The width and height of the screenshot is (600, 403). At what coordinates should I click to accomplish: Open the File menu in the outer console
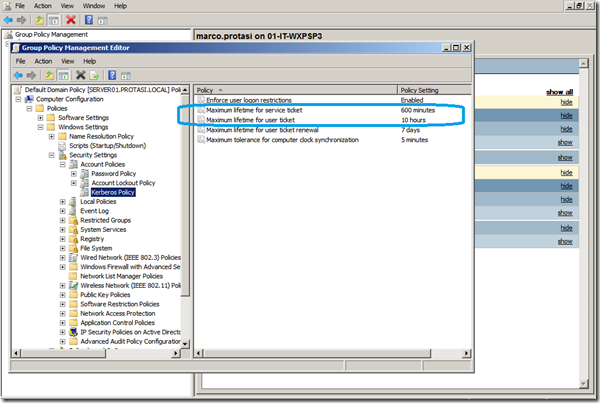pos(20,6)
